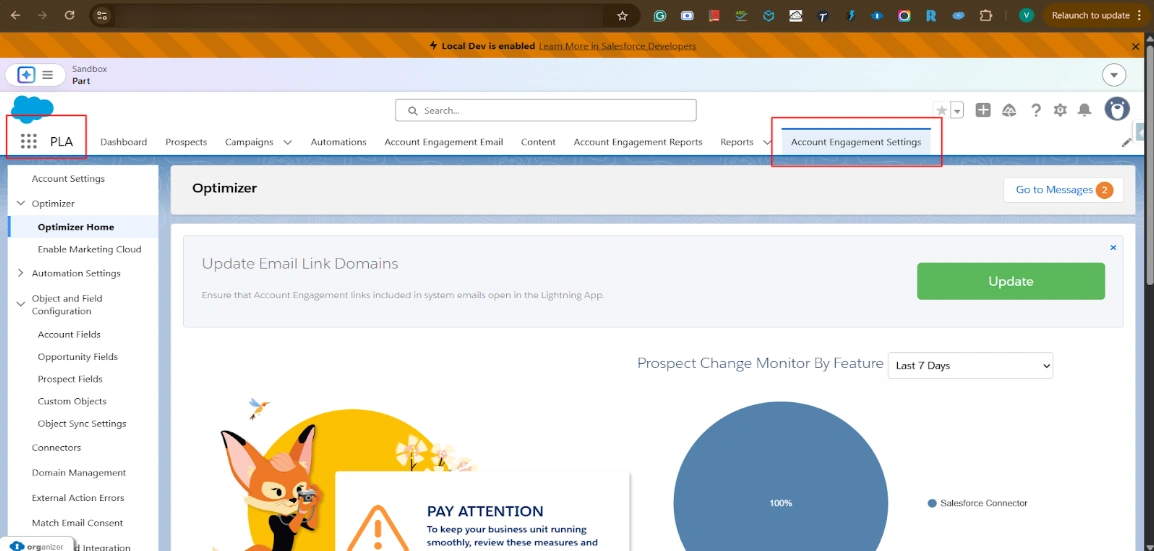The width and height of the screenshot is (1154, 551).
Task: Open Learn More in Salesforce Developers link
Action: coord(617,46)
